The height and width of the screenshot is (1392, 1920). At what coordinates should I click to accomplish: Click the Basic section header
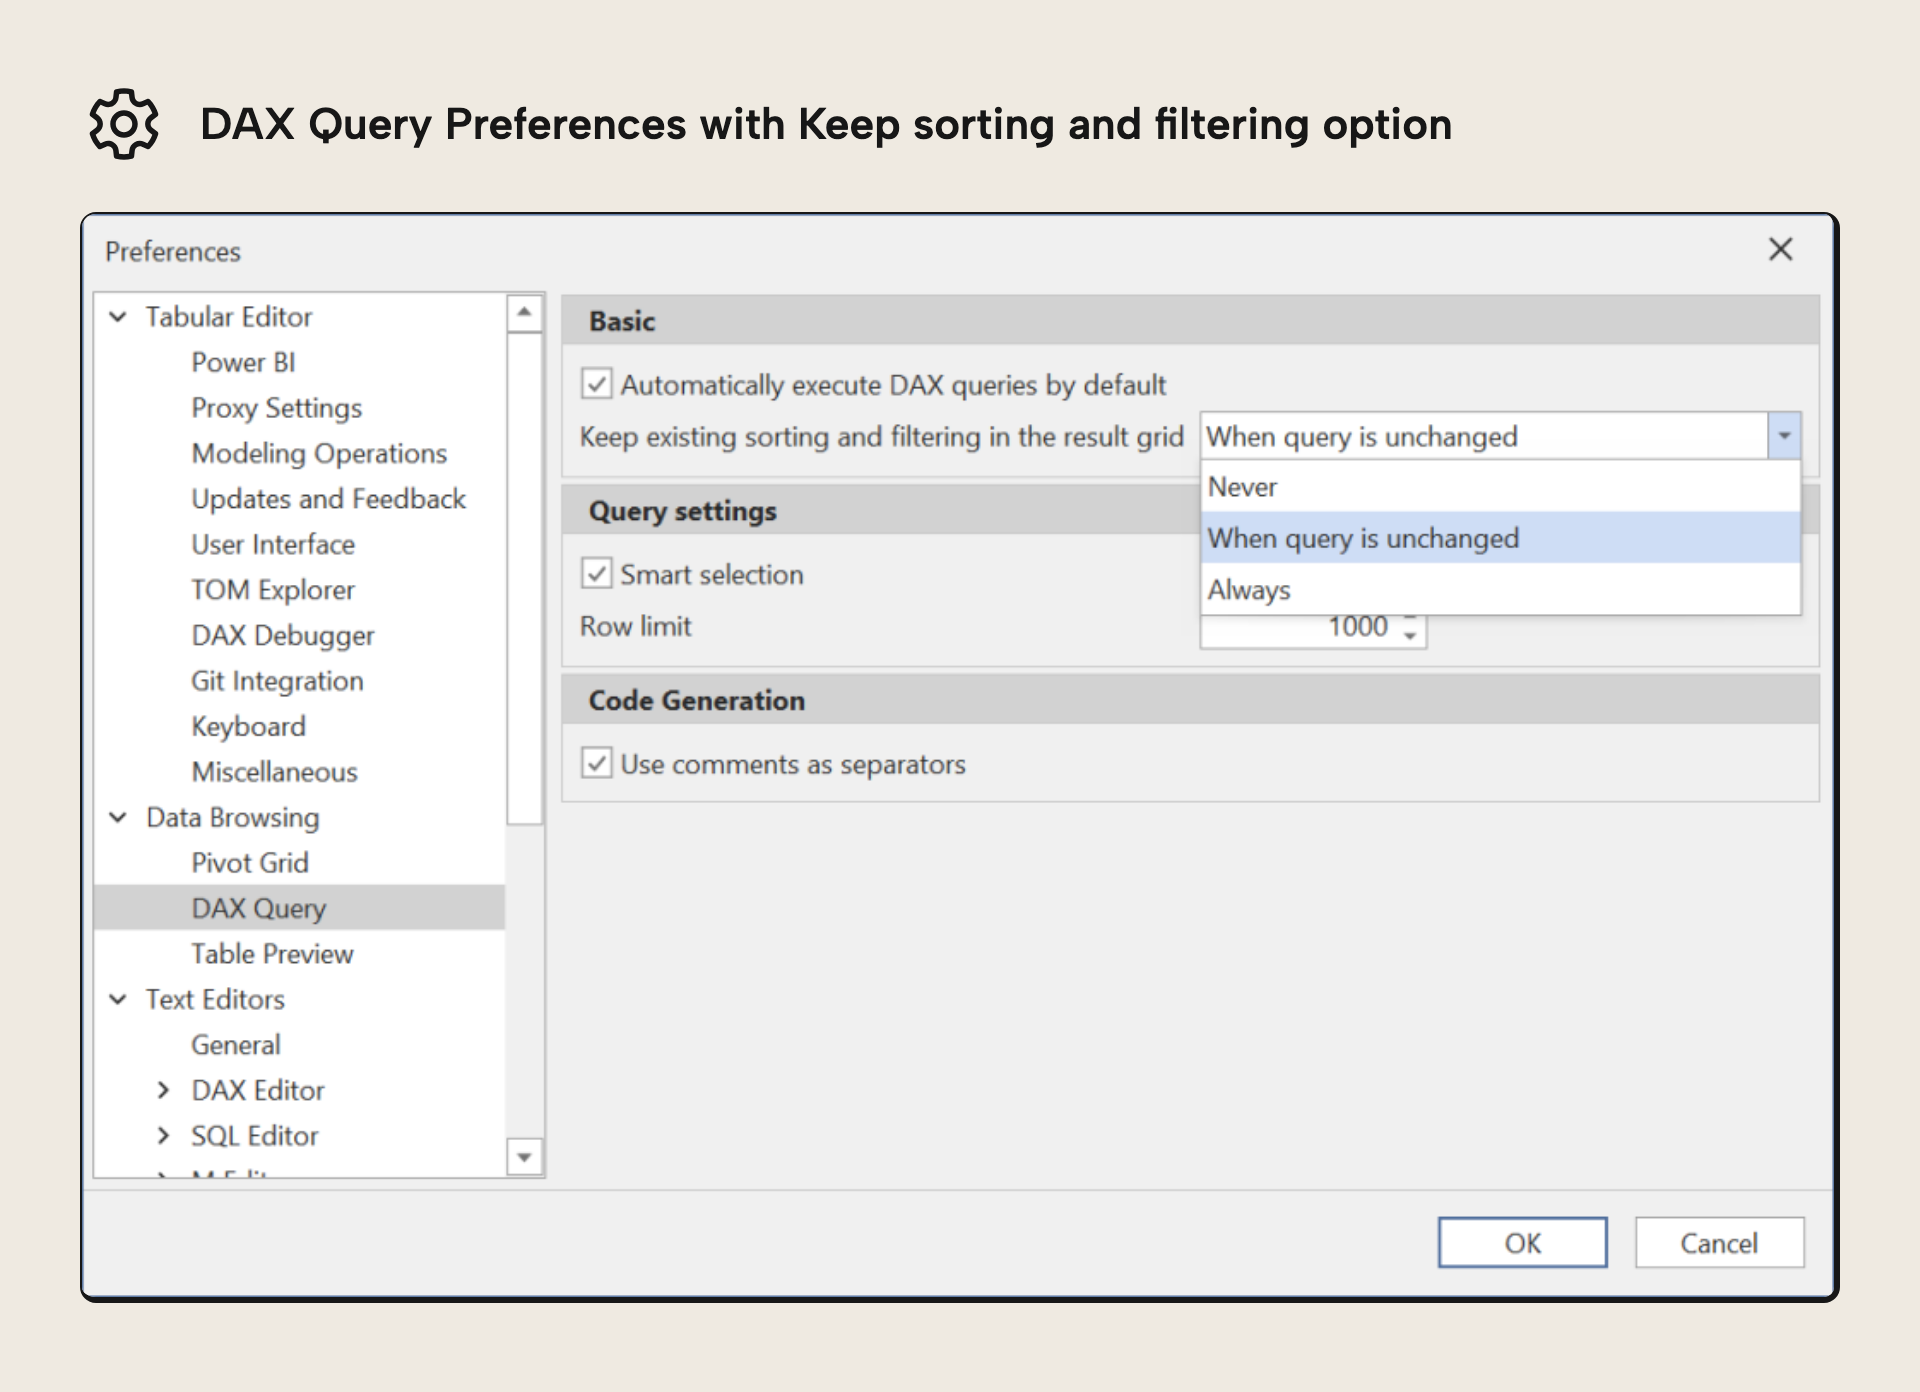[1190, 321]
